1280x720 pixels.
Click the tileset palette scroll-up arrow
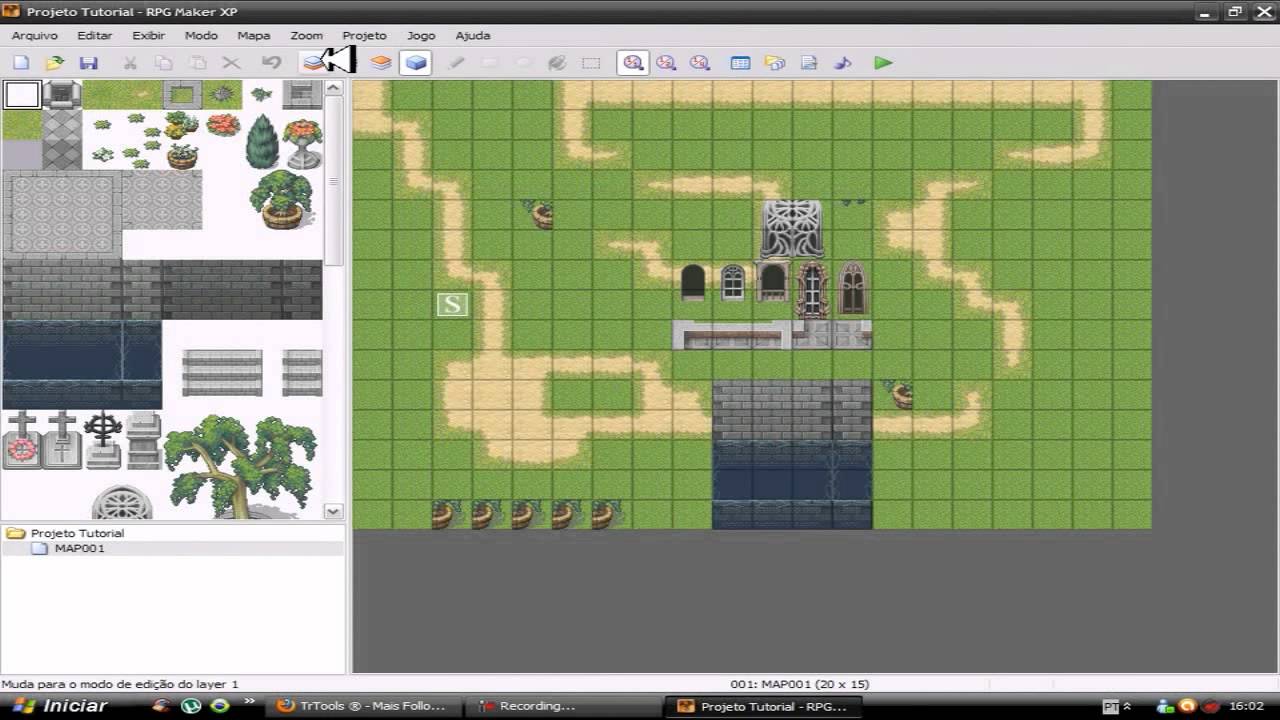[x=334, y=88]
